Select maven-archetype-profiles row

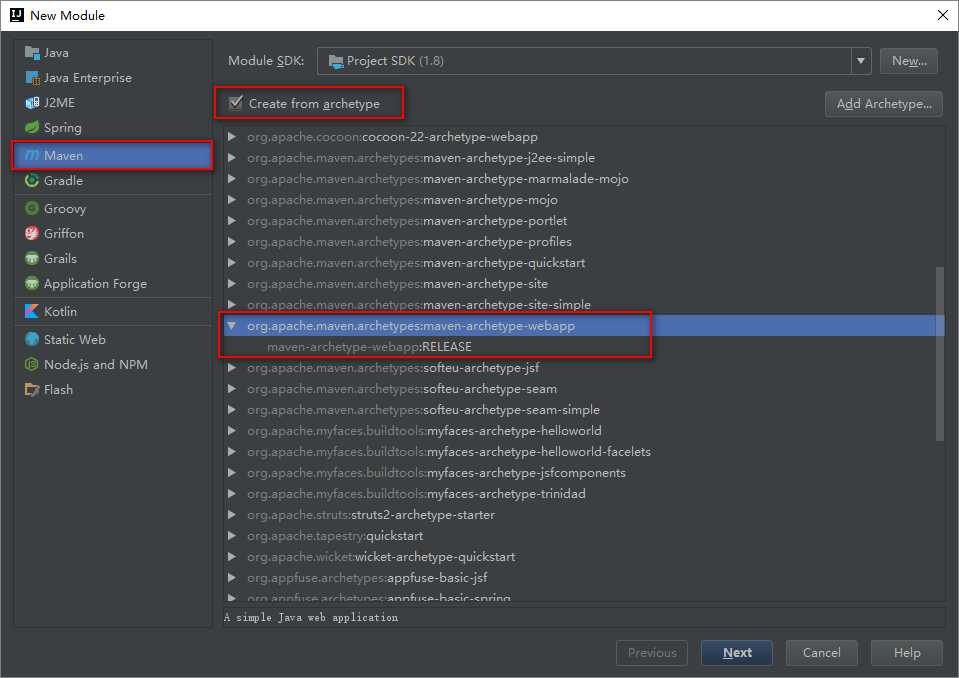click(584, 241)
